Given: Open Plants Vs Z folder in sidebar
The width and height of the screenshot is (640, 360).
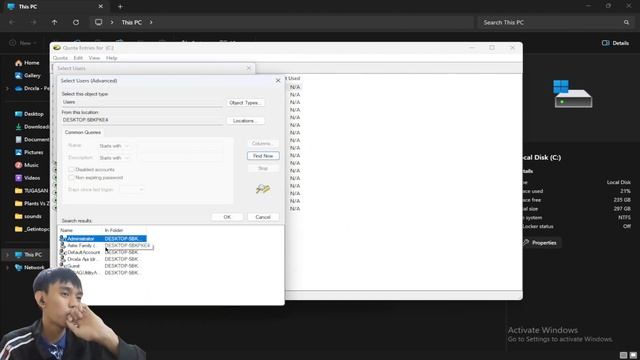Looking at the screenshot, I should (31, 203).
